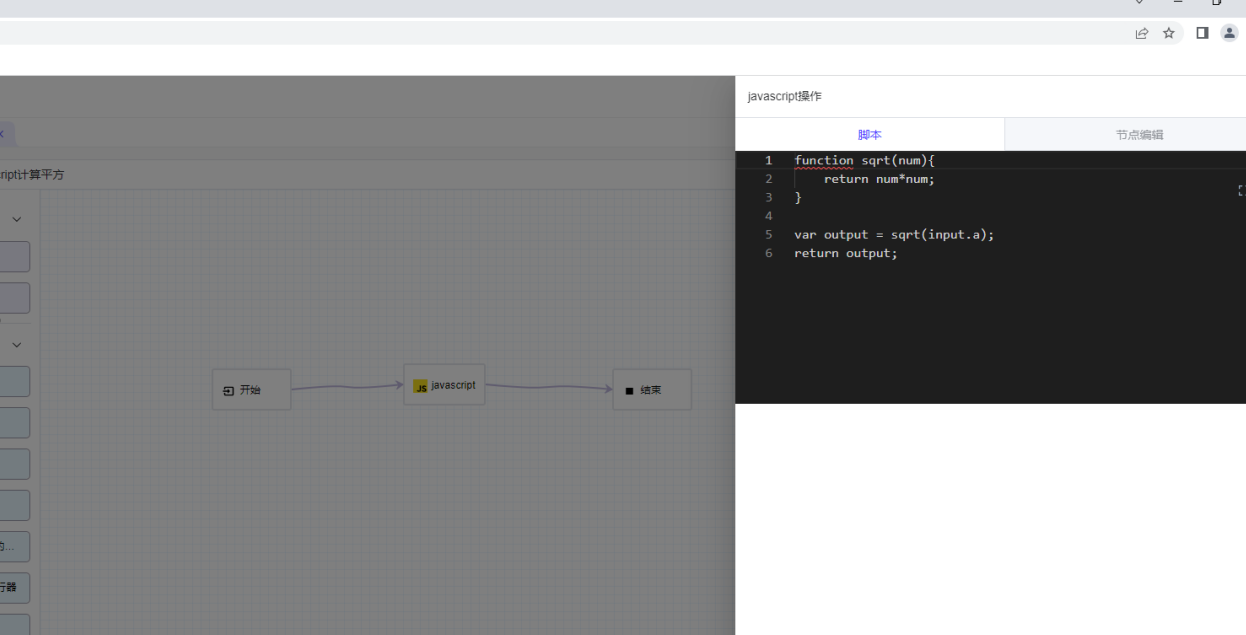
Task: Click line number 6 in editor gutter
Action: (768, 254)
